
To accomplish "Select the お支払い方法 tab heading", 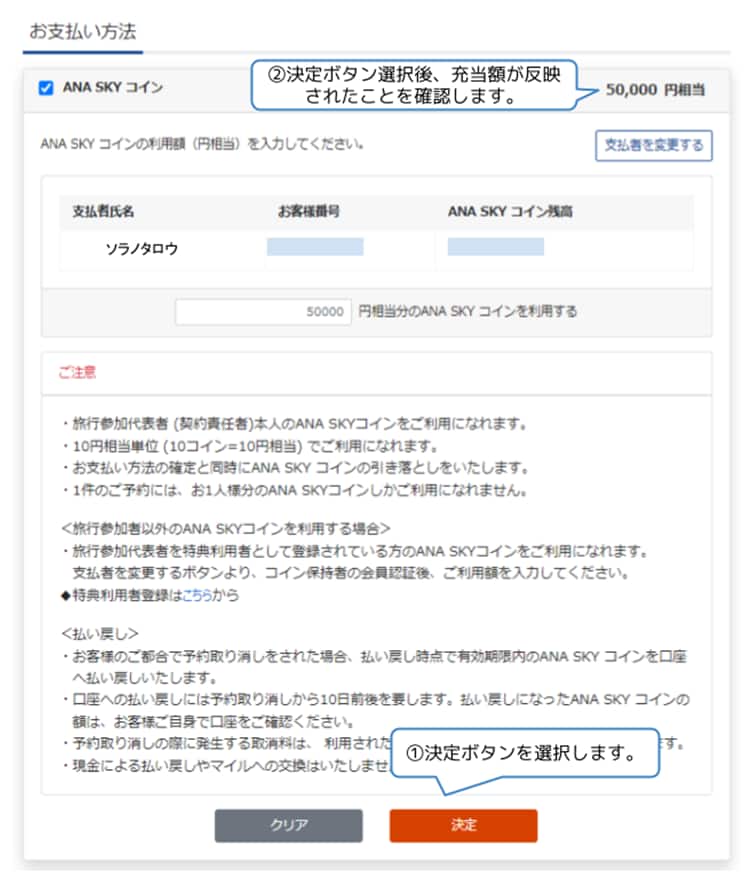I will point(82,31).
